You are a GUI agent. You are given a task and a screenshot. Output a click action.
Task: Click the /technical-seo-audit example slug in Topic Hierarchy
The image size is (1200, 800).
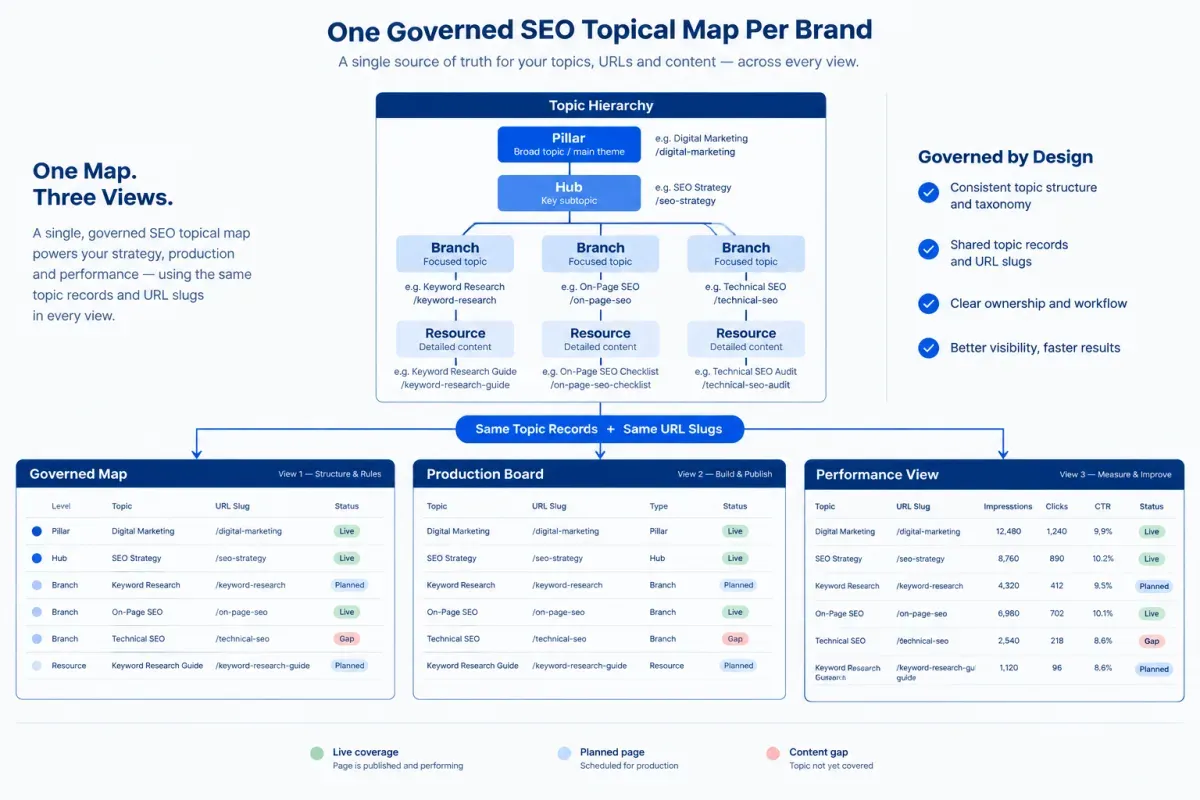pyautogui.click(x=746, y=385)
